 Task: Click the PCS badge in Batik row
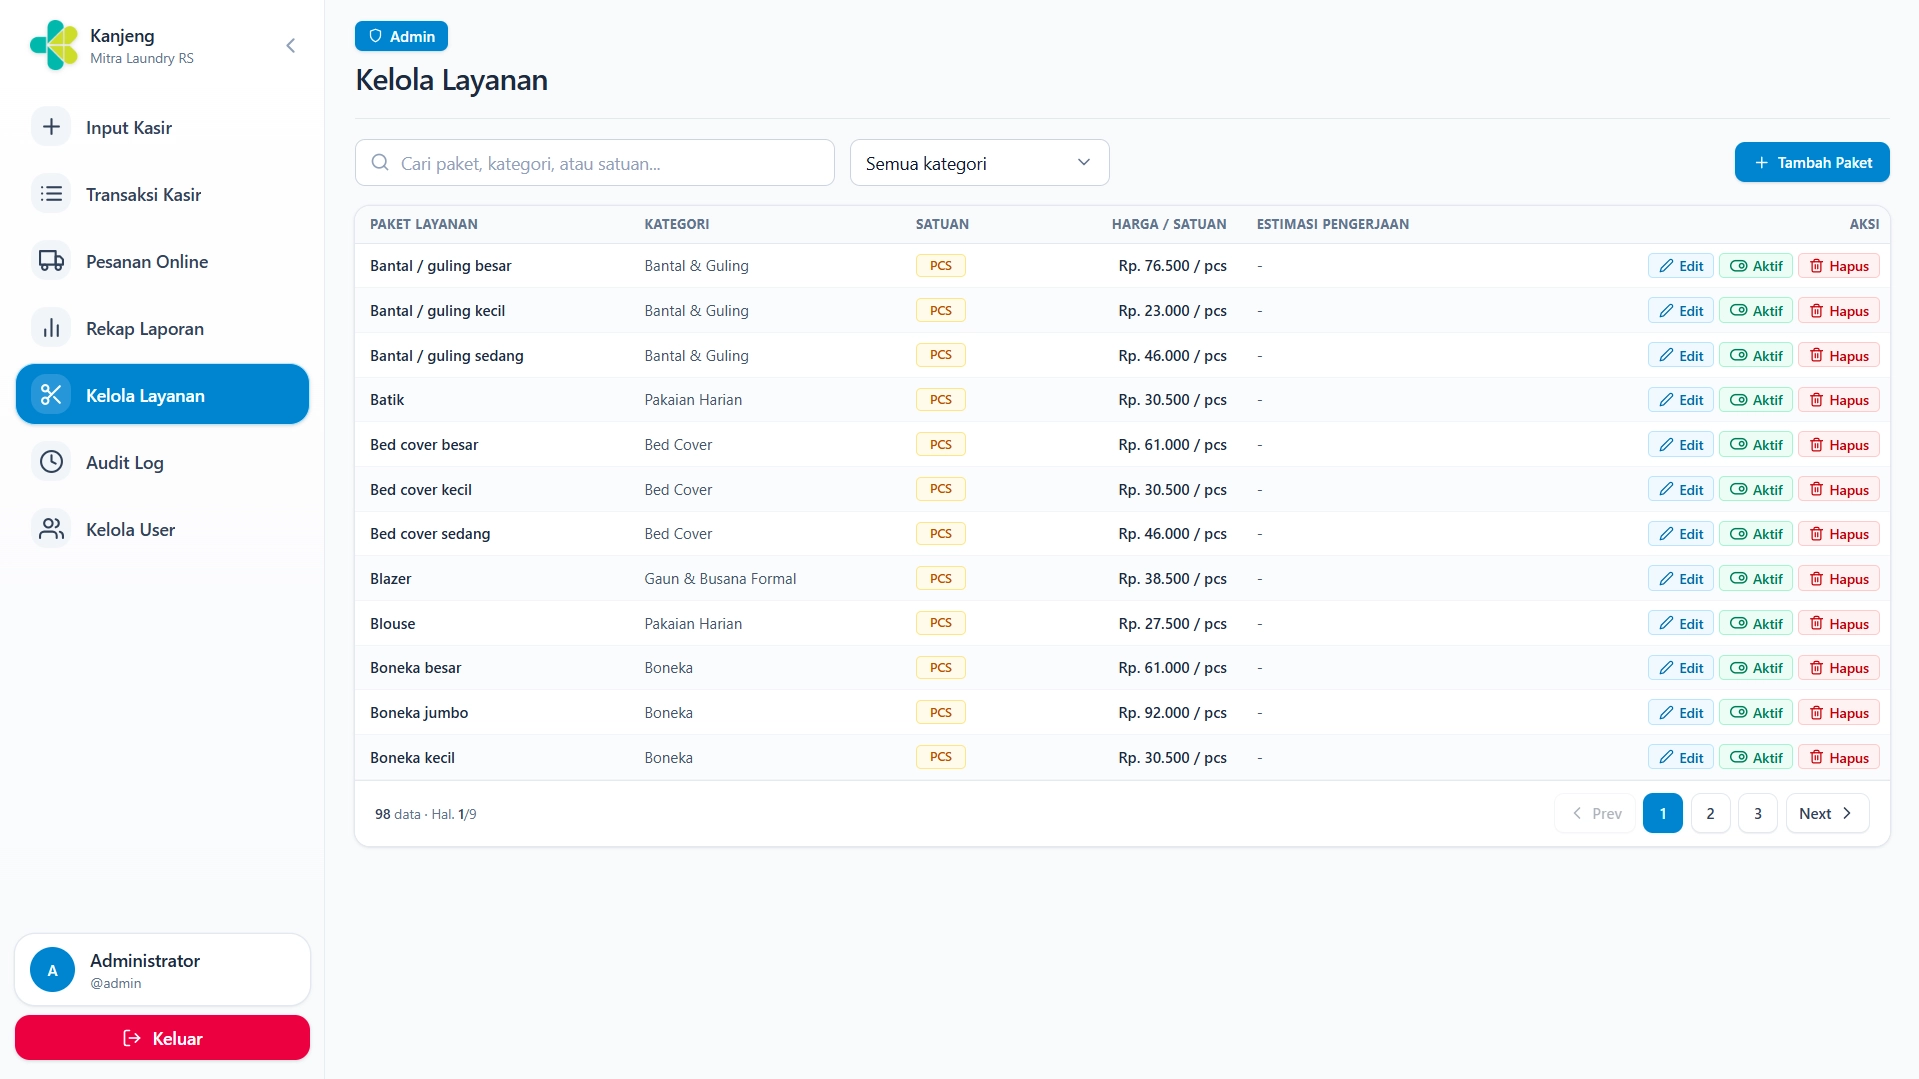pos(941,399)
